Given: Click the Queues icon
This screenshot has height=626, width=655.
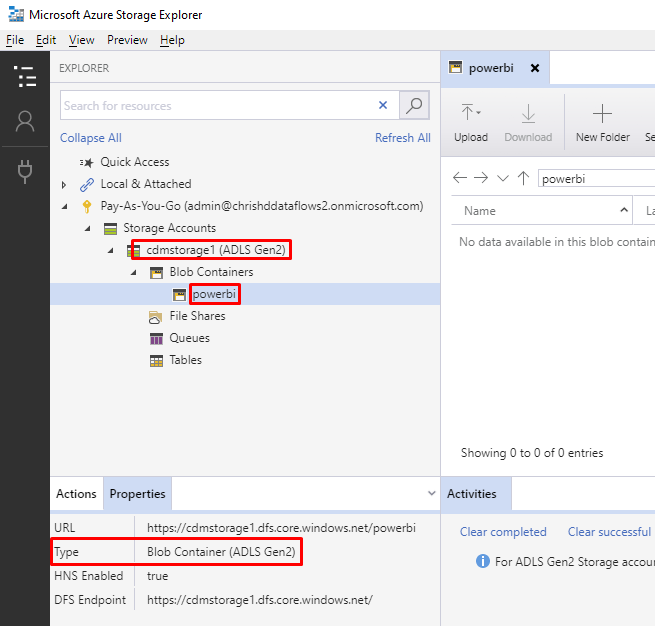Looking at the screenshot, I should pyautogui.click(x=156, y=339).
